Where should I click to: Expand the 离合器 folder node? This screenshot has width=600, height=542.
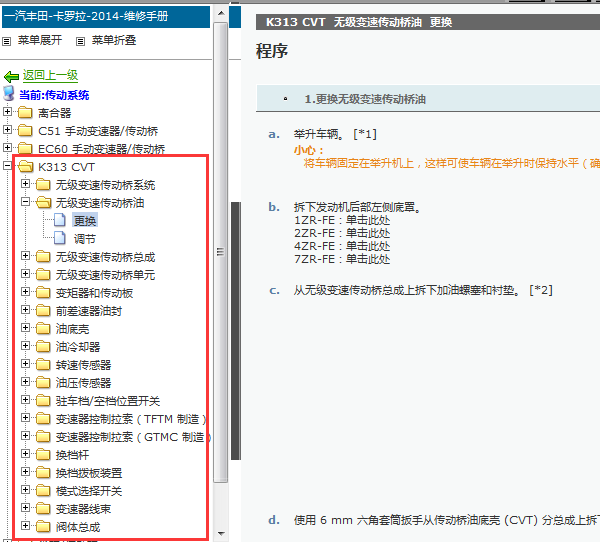click(x=7, y=111)
